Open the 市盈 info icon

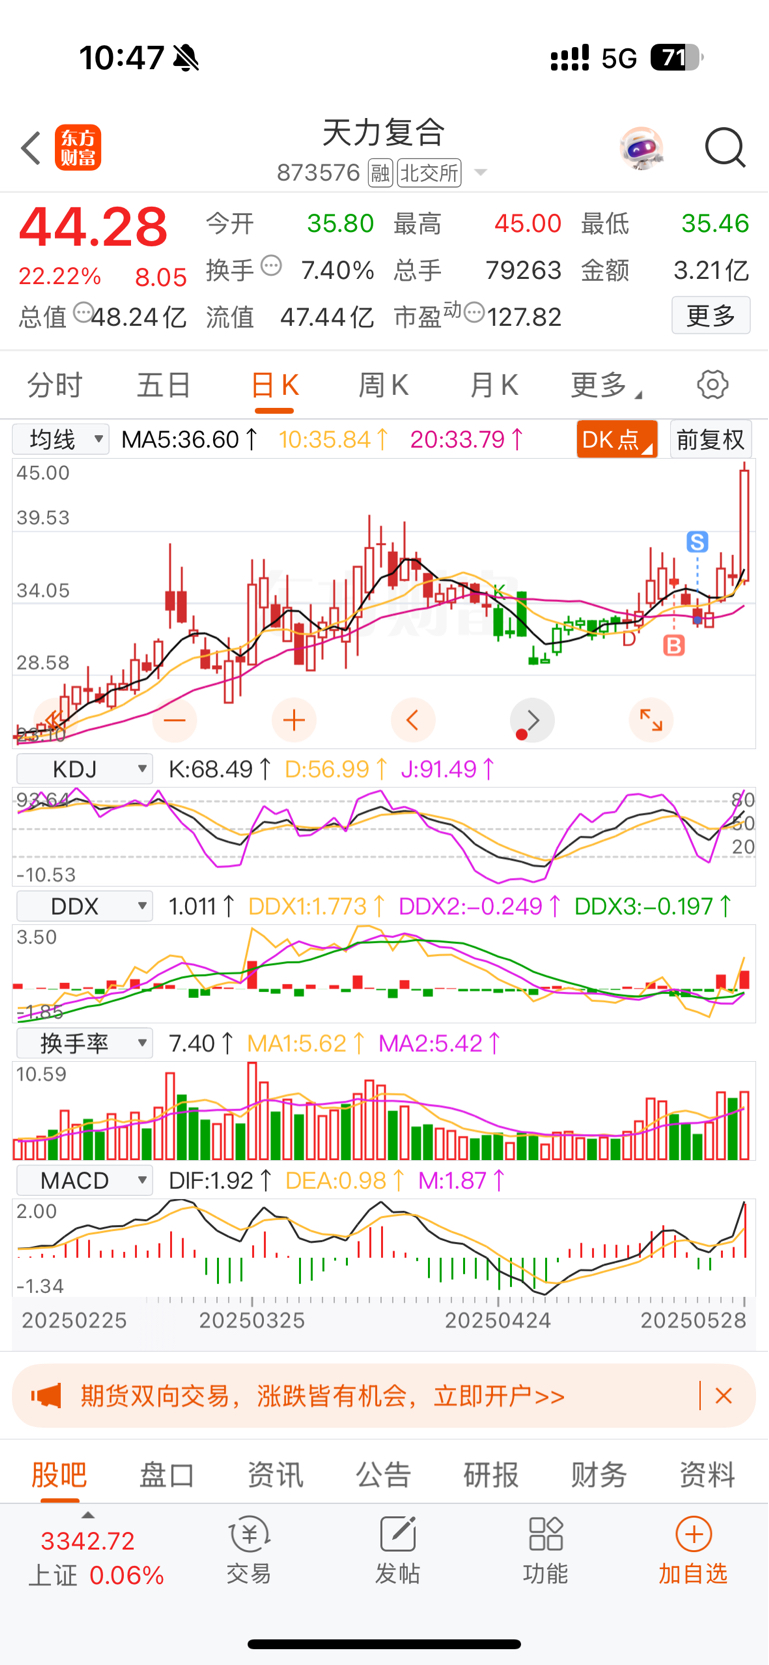tap(474, 313)
